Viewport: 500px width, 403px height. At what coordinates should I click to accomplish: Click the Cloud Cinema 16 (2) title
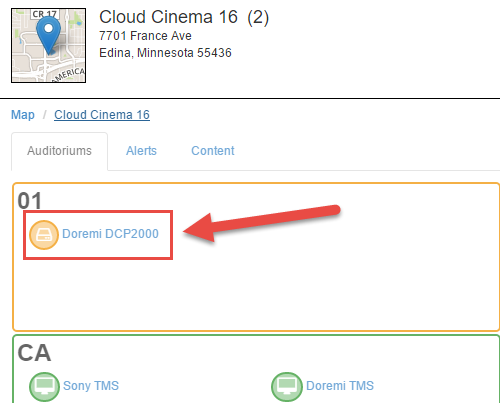pyautogui.click(x=184, y=17)
